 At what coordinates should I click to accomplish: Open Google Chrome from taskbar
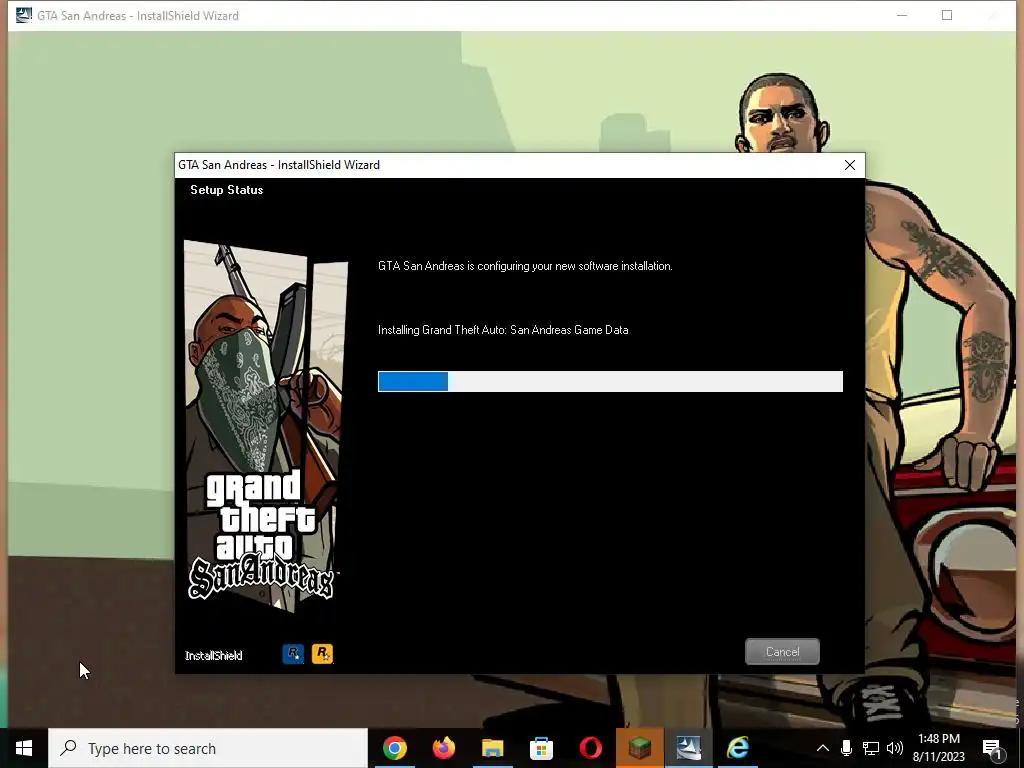pyautogui.click(x=394, y=748)
